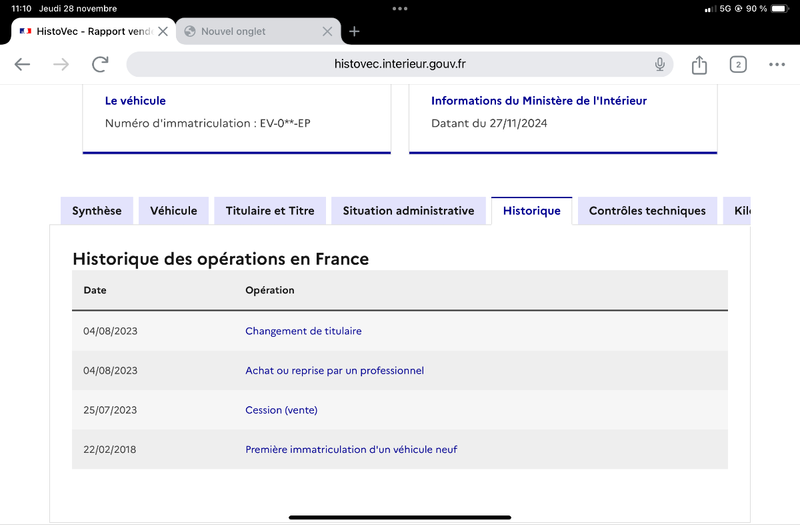Viewport: 800px width, 525px height.
Task: Select the 25/07/2023 date cell
Action: pos(110,410)
